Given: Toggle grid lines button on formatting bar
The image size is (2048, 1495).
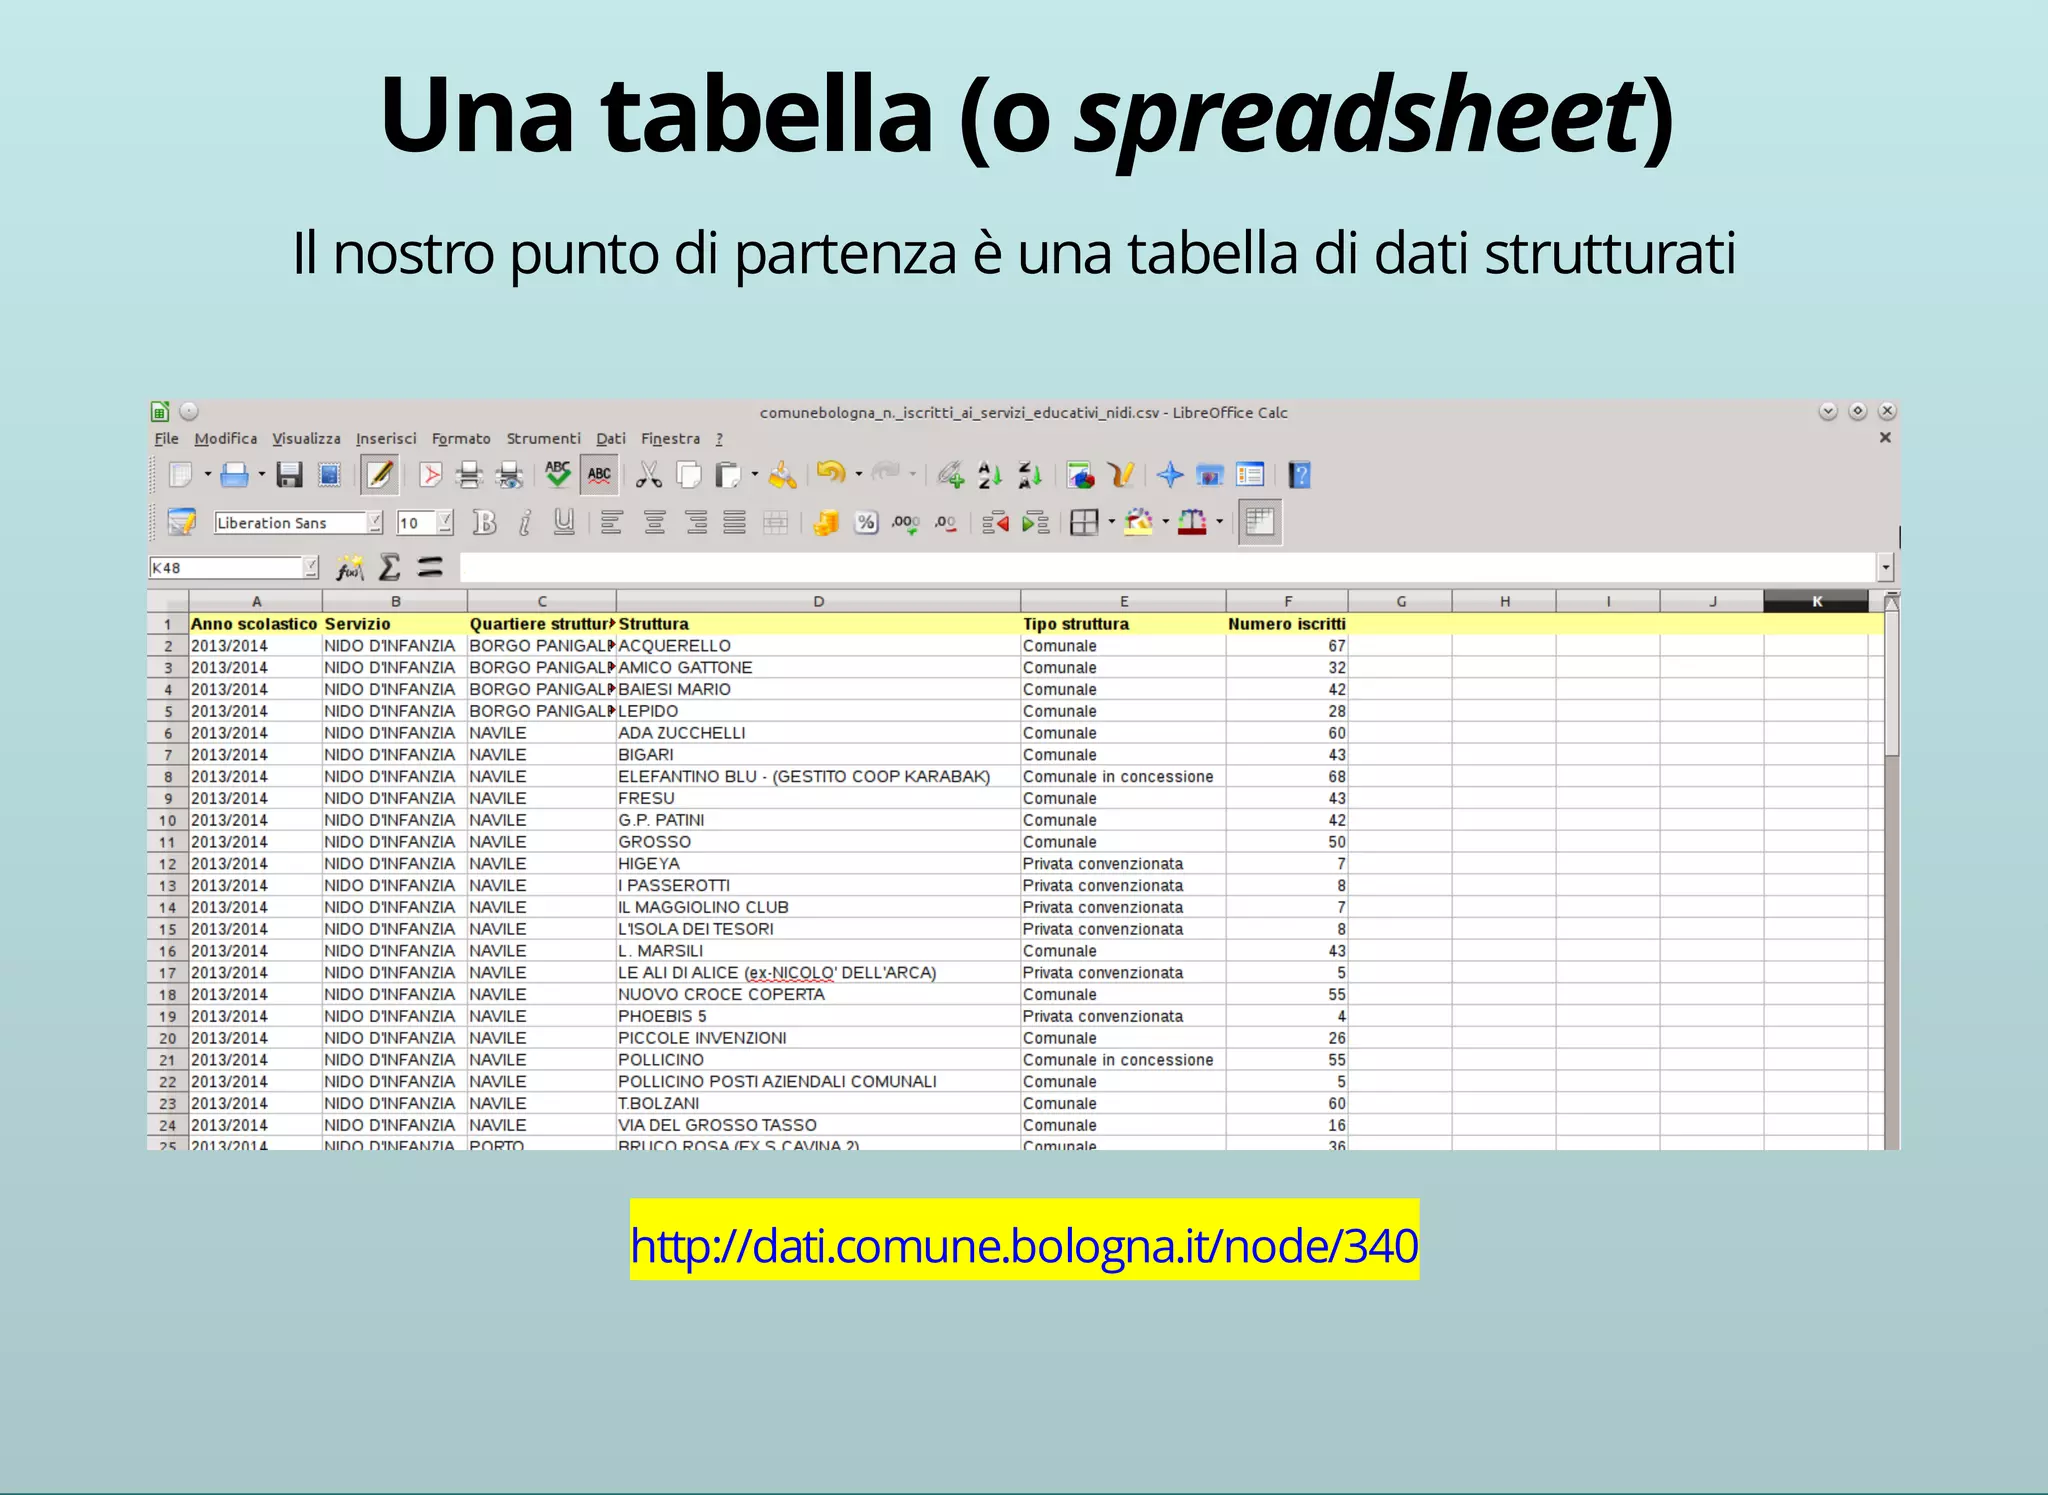Looking at the screenshot, I should pos(1260,522).
